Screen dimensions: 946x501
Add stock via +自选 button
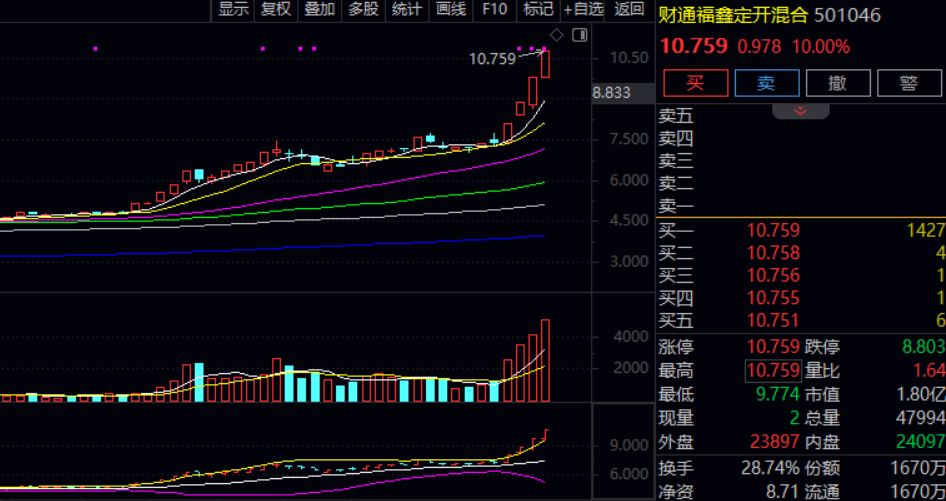[x=583, y=9]
